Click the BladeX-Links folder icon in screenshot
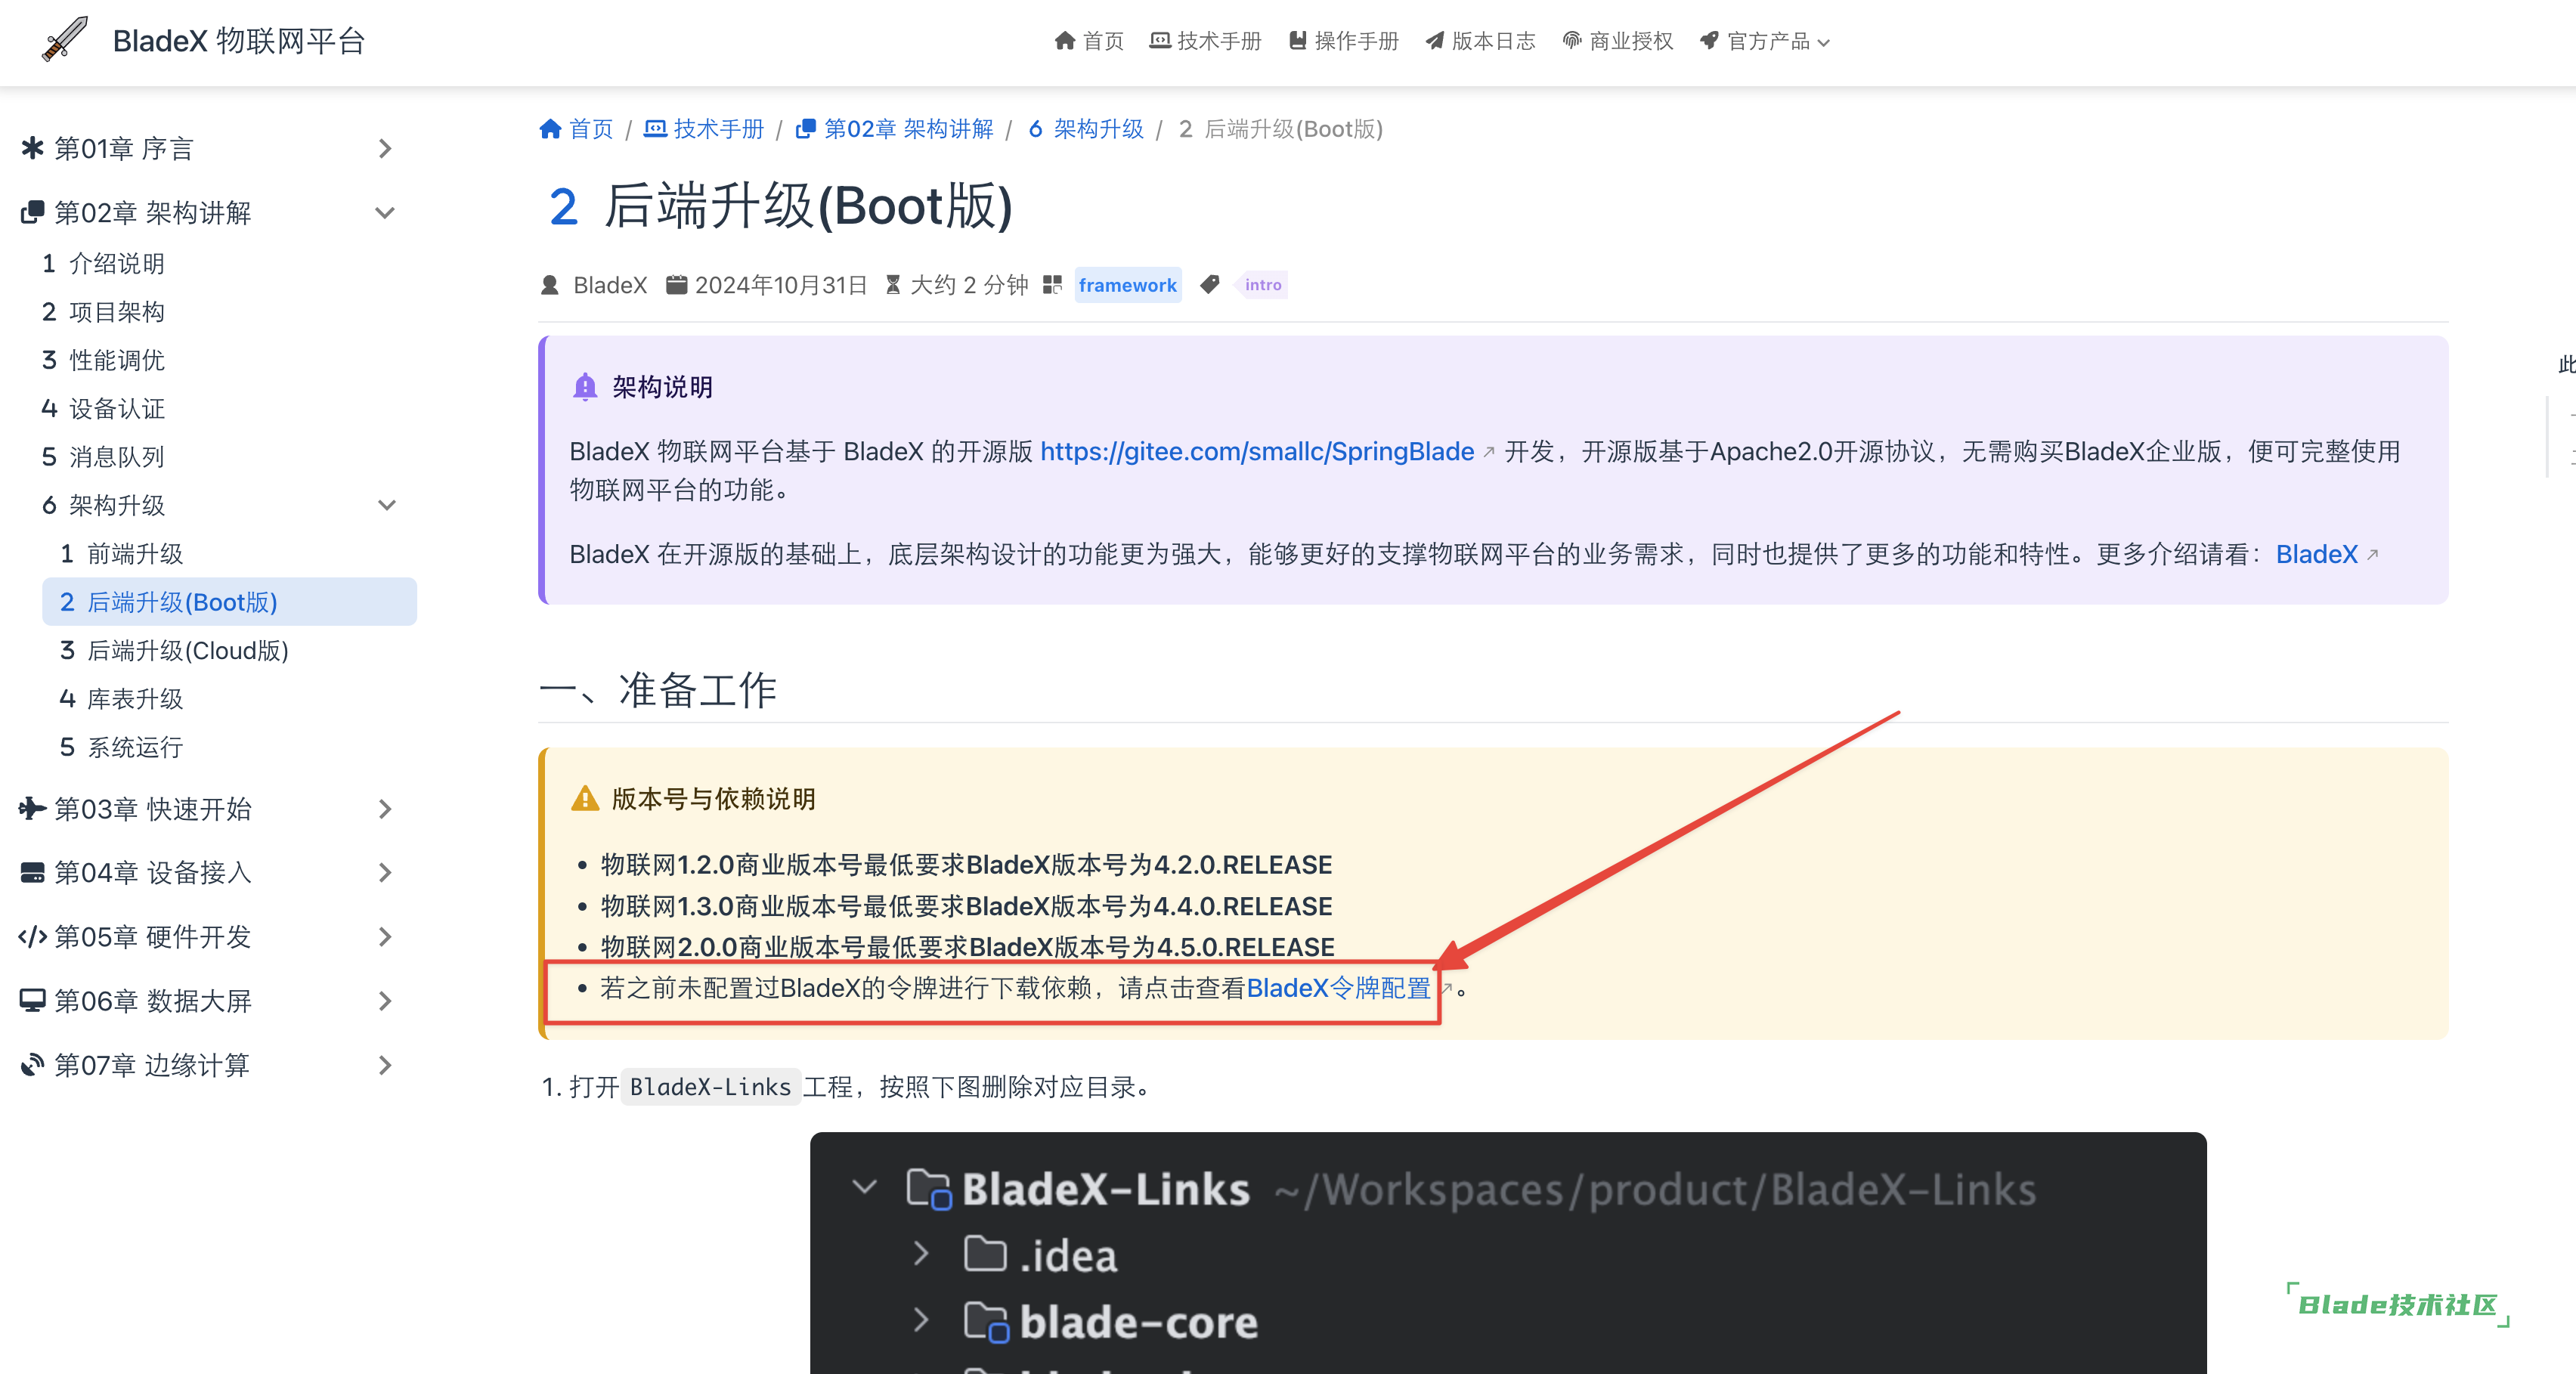Screen dimensions: 2576x1374 928,1189
